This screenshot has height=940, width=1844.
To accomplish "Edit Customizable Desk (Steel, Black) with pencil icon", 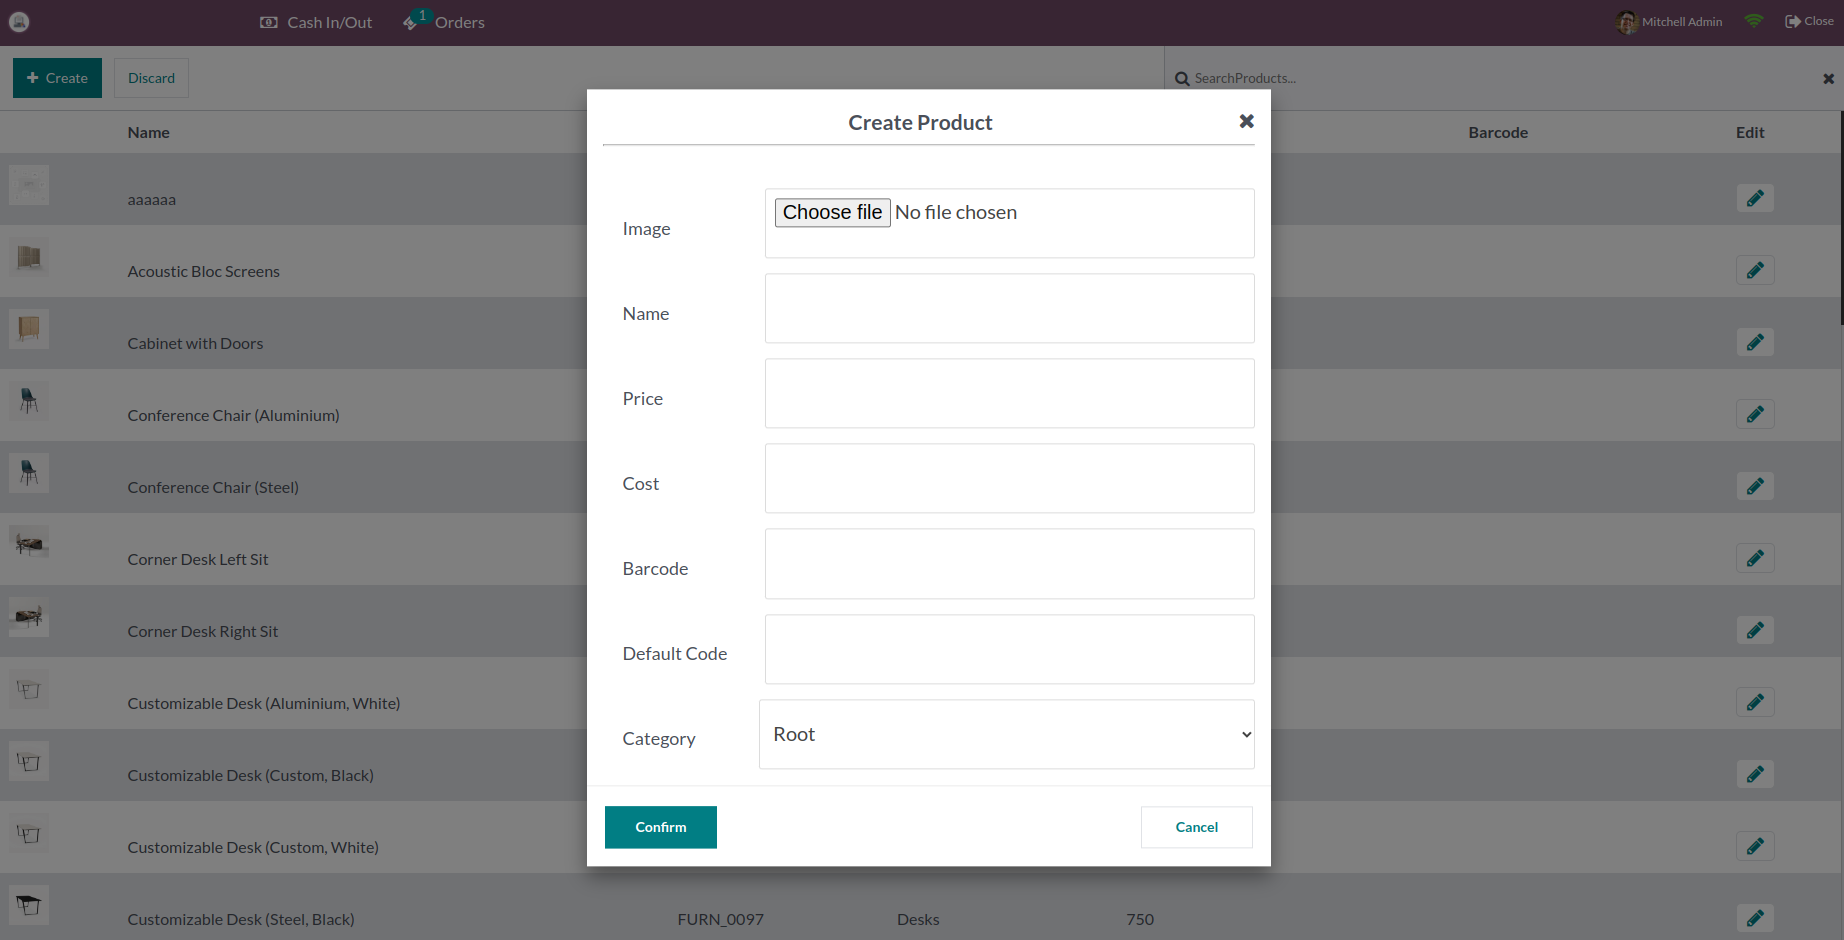I will click(x=1755, y=917).
